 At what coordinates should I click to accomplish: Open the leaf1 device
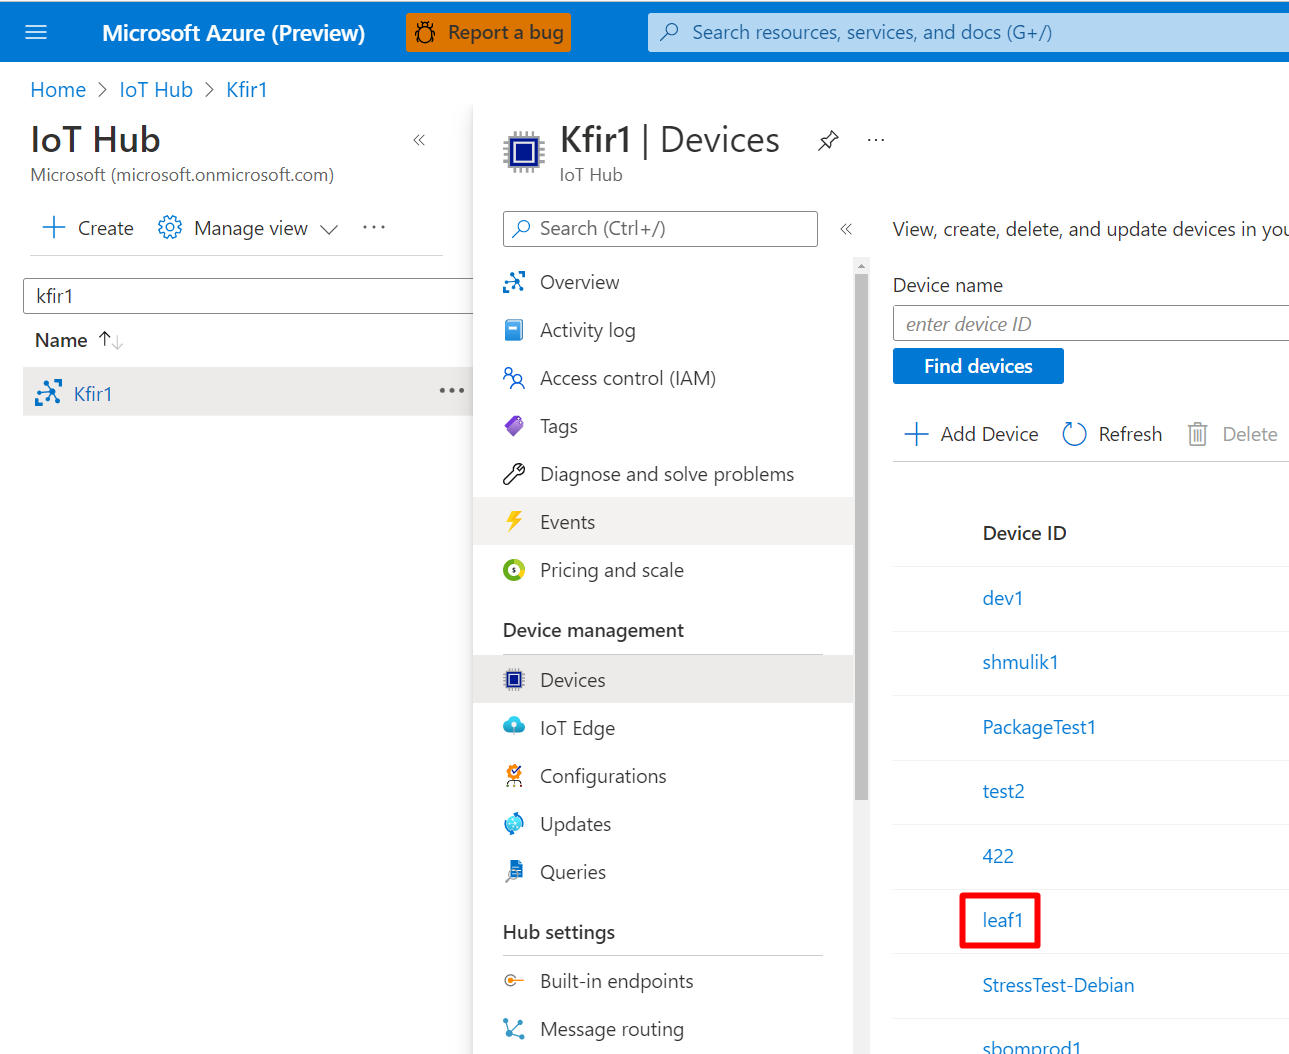coord(1002,920)
